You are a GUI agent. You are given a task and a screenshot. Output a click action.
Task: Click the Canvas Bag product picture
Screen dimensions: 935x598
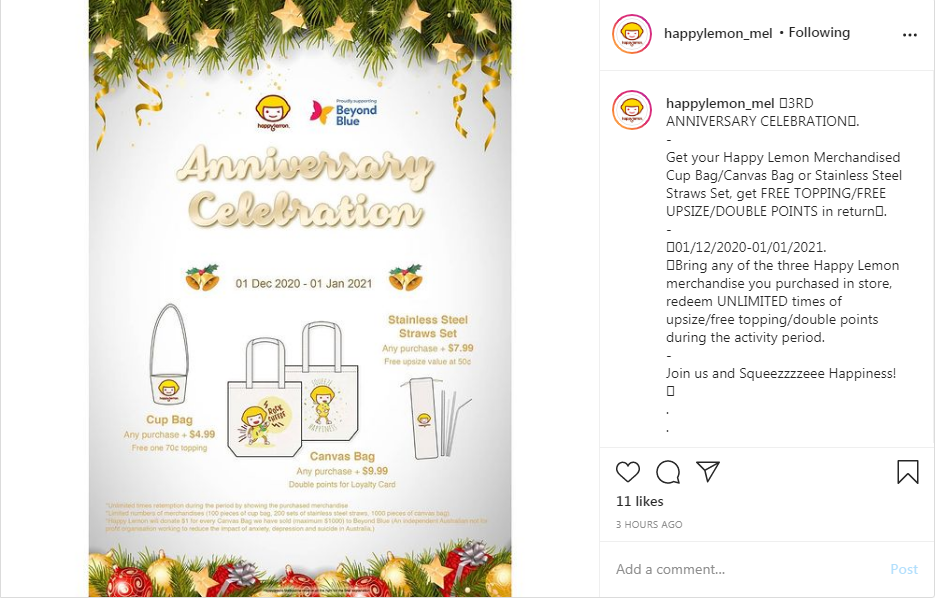(293, 390)
